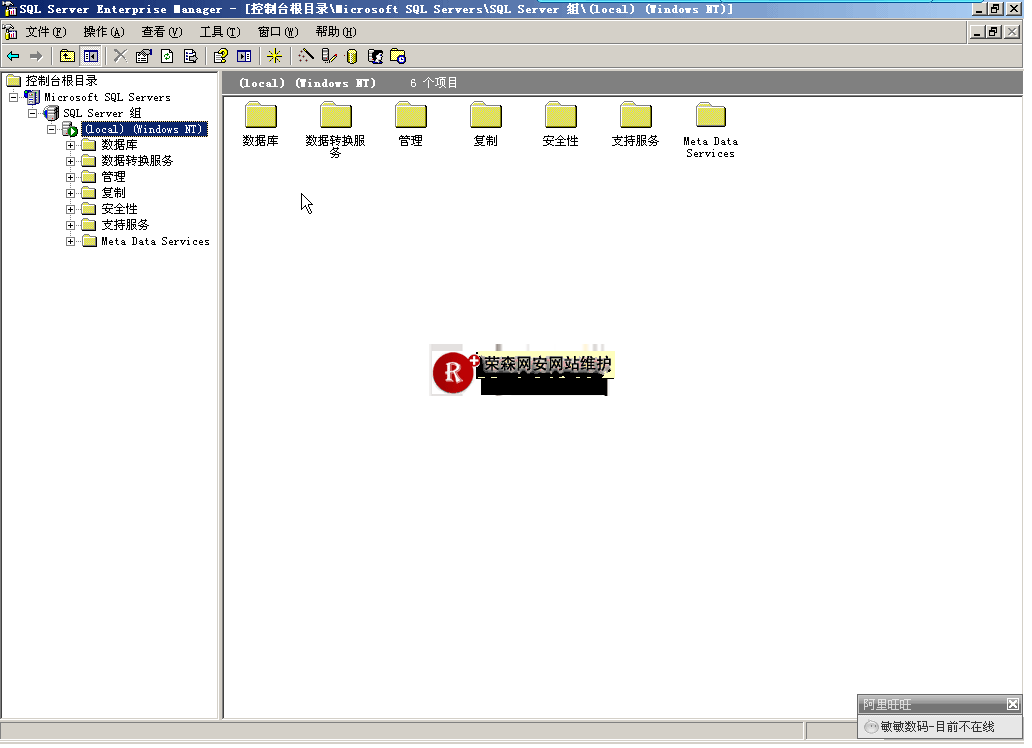Image resolution: width=1032 pixels, height=748 pixels.
Task: Click the New Login toolbar icon
Action: click(x=375, y=56)
